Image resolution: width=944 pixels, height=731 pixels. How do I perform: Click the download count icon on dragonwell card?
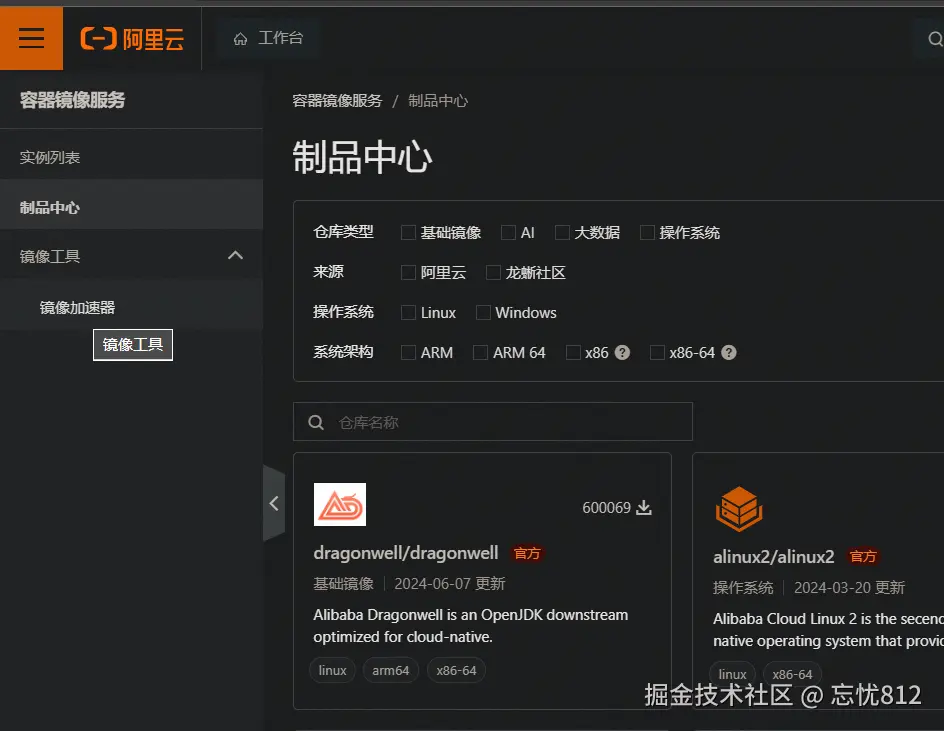pyautogui.click(x=645, y=508)
